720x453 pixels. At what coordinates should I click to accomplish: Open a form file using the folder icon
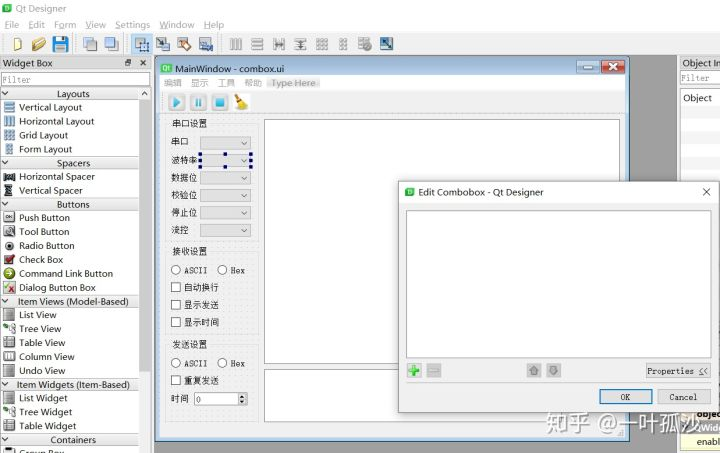click(39, 44)
